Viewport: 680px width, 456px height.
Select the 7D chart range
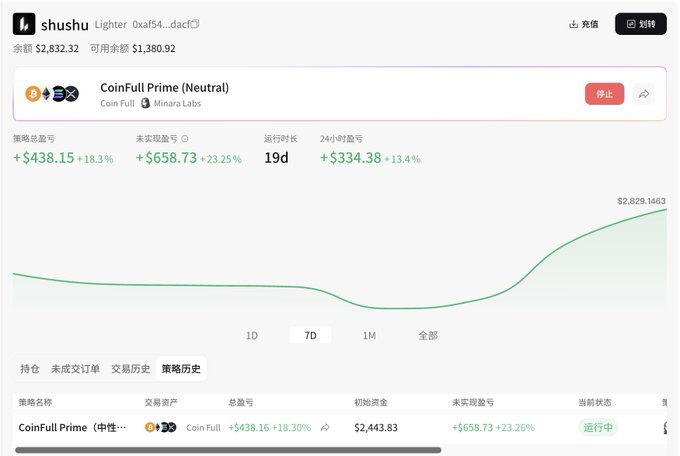click(x=310, y=335)
